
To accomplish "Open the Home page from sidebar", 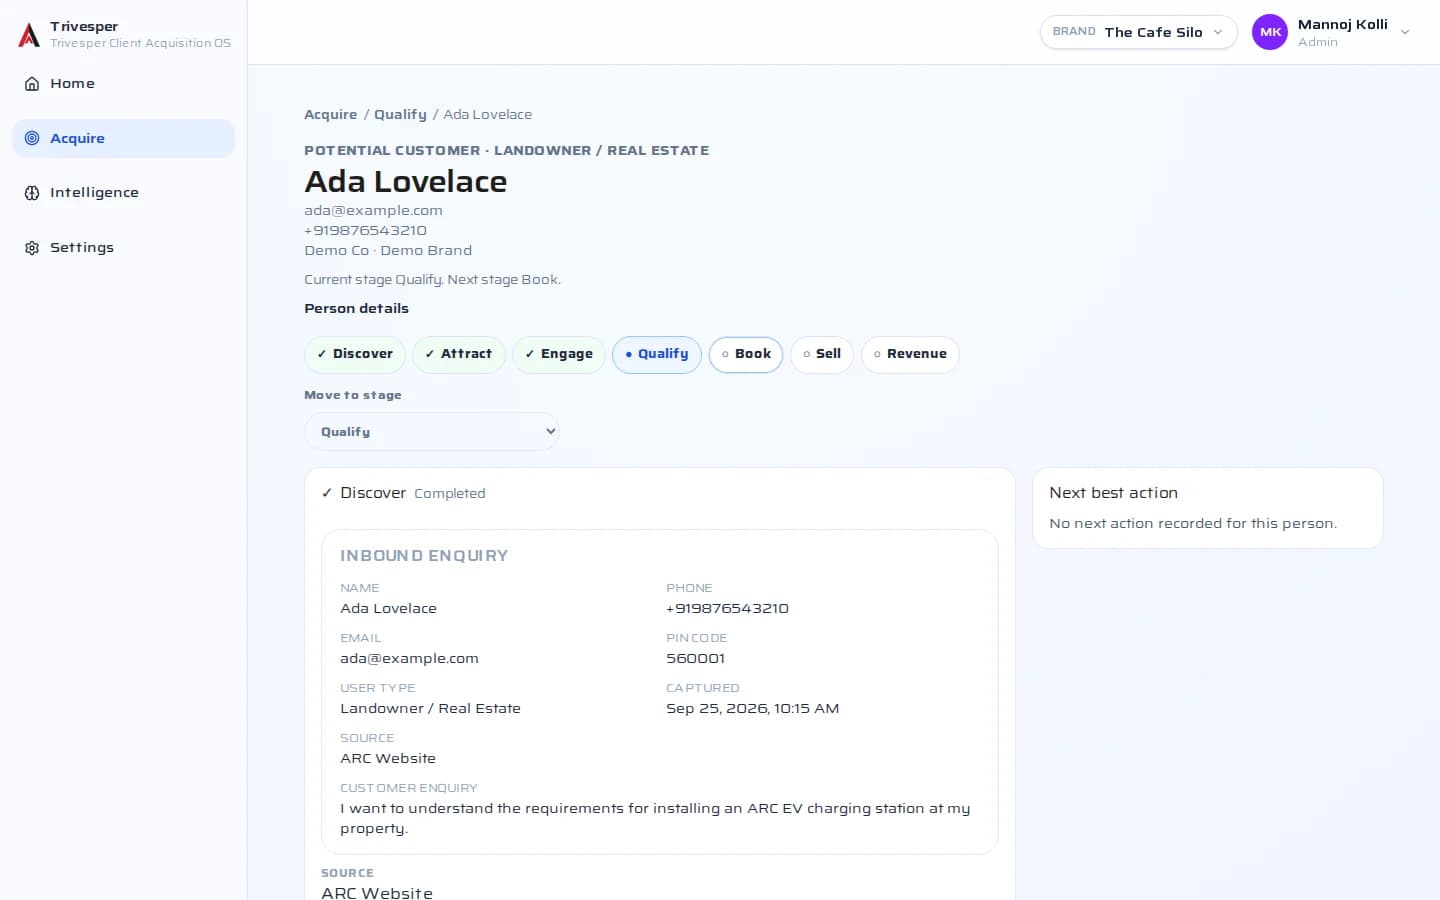I will point(123,84).
